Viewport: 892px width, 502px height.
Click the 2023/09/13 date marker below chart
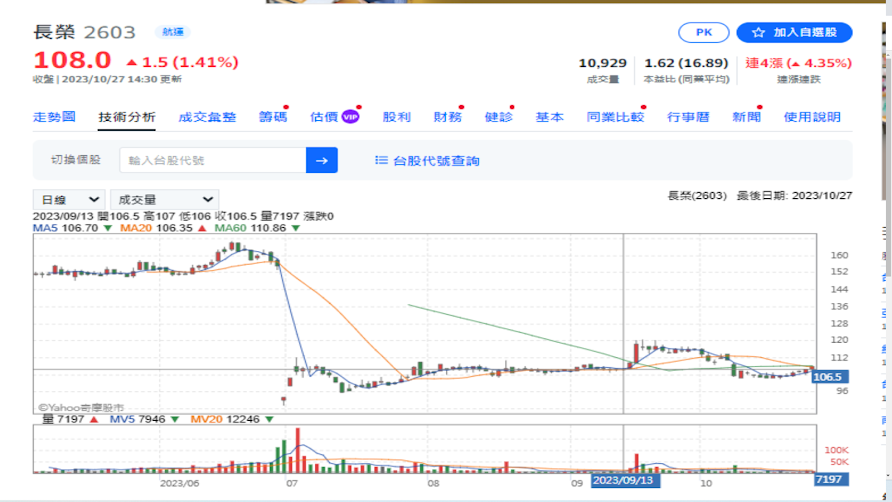click(x=625, y=480)
